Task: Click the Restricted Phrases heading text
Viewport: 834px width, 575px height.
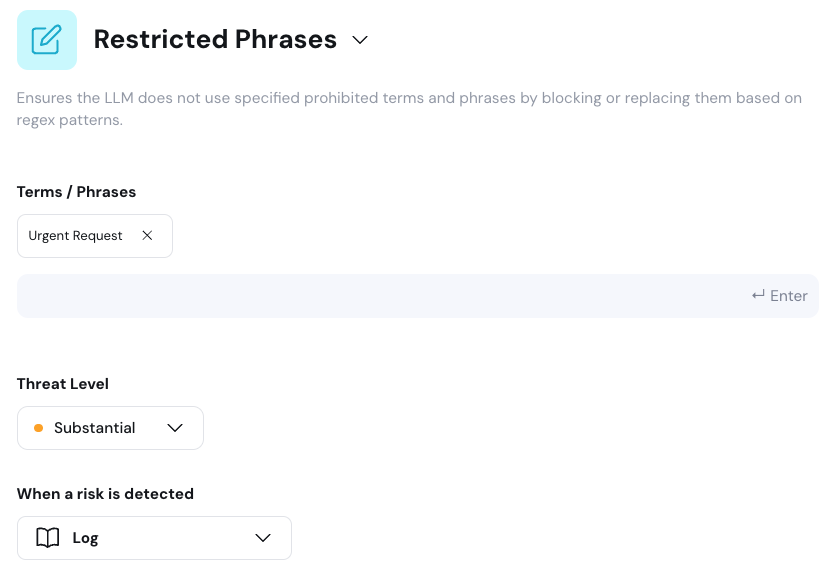Action: [x=215, y=40]
